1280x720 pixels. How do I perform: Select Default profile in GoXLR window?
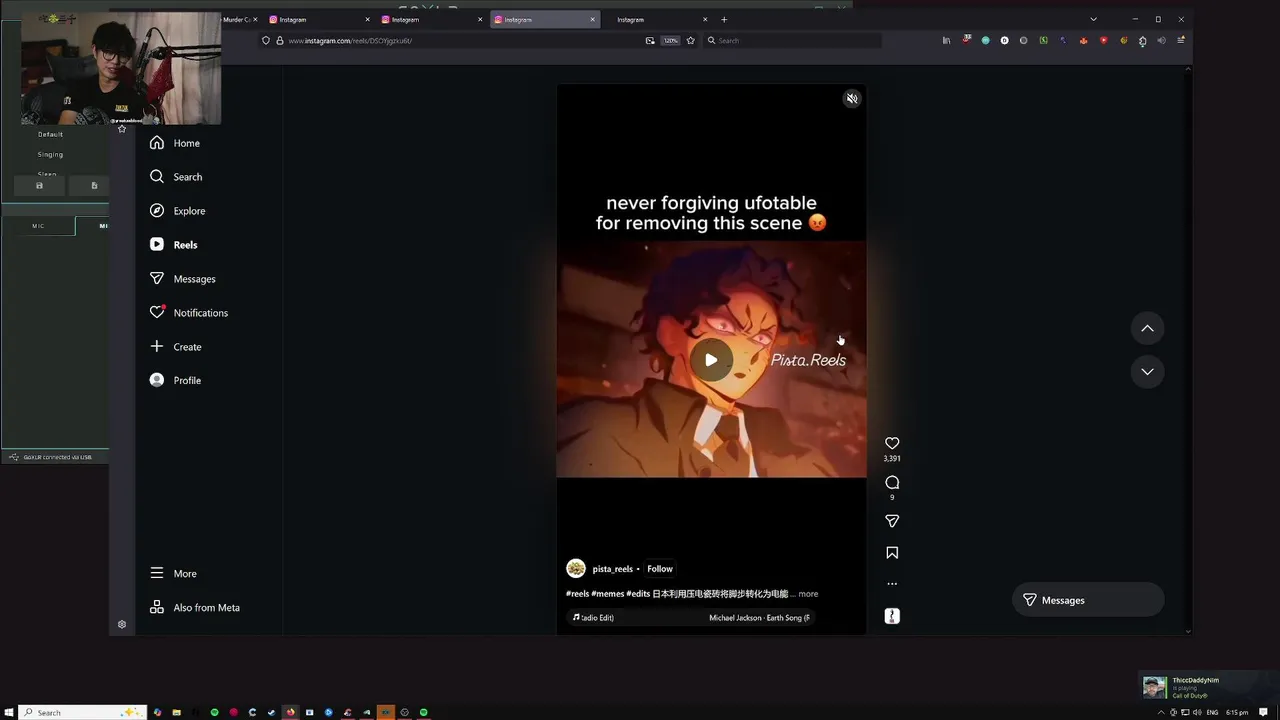(x=50, y=134)
